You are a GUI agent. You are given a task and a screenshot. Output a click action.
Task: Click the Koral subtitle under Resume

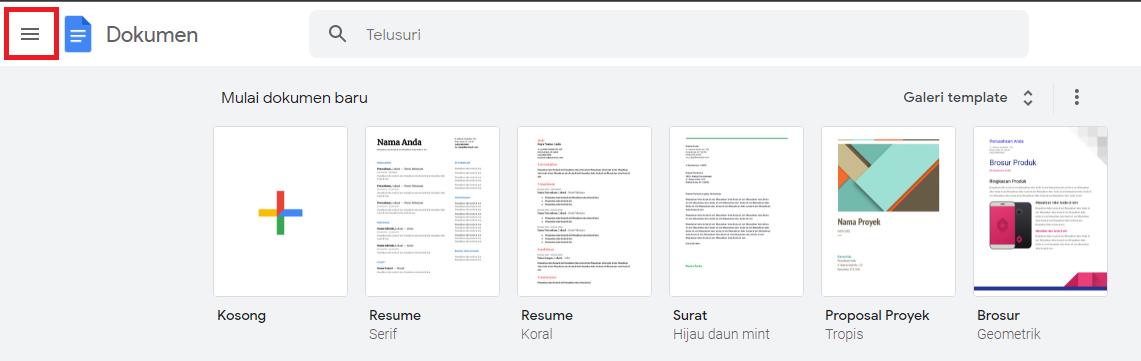[x=537, y=335]
